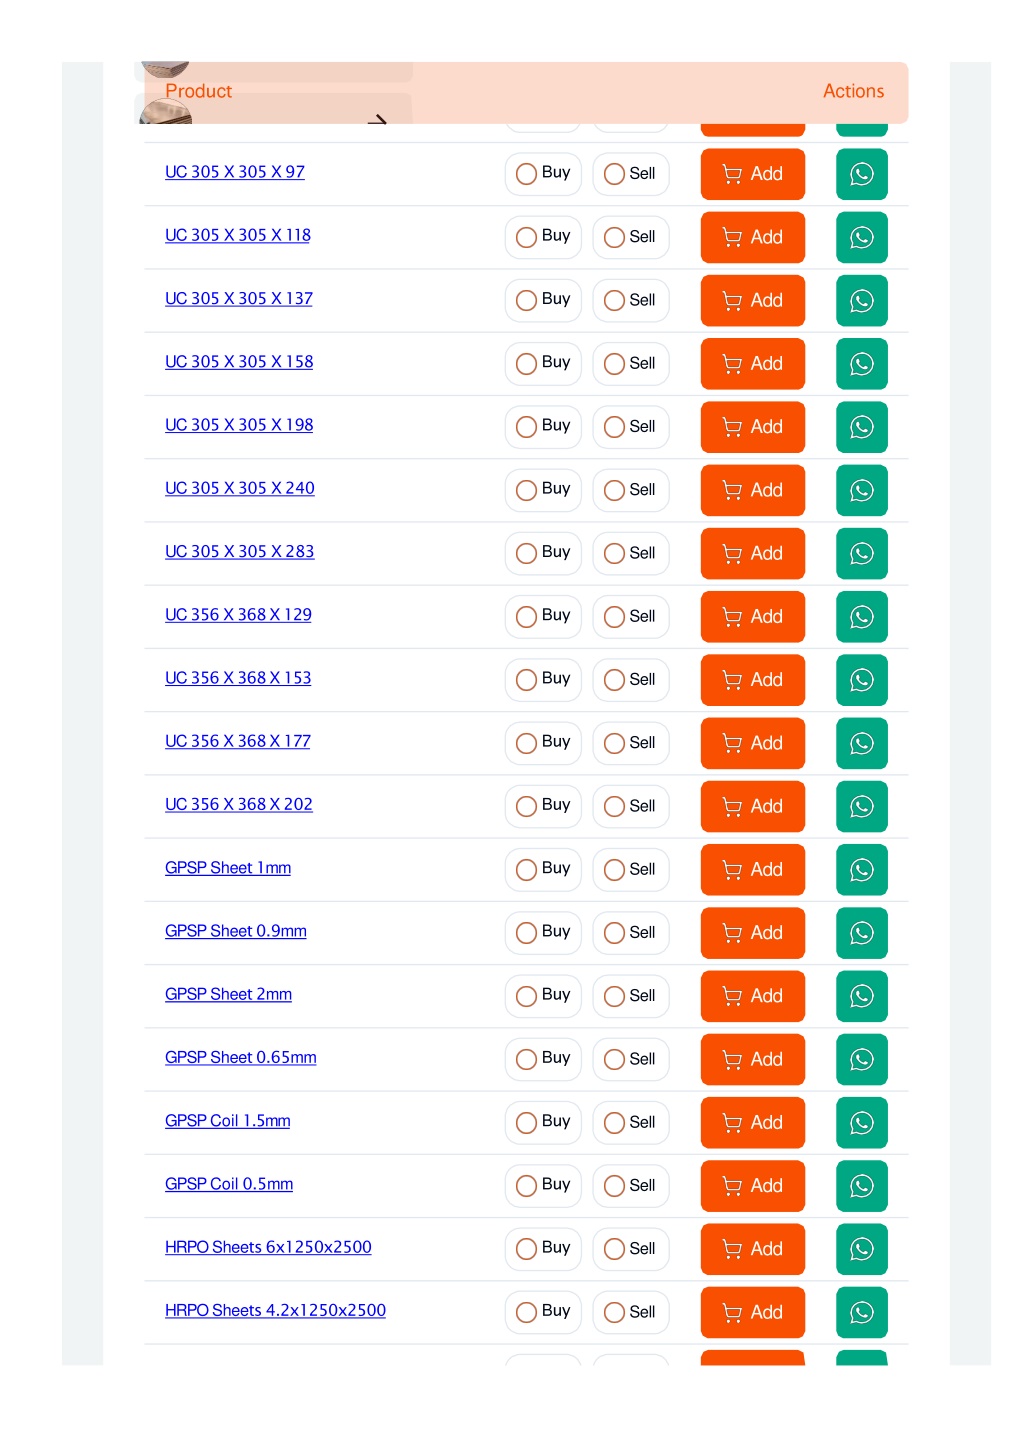This screenshot has height=1449, width=1024.
Task: Add UC 356 X 368 X 202 to cart
Action: (x=752, y=807)
